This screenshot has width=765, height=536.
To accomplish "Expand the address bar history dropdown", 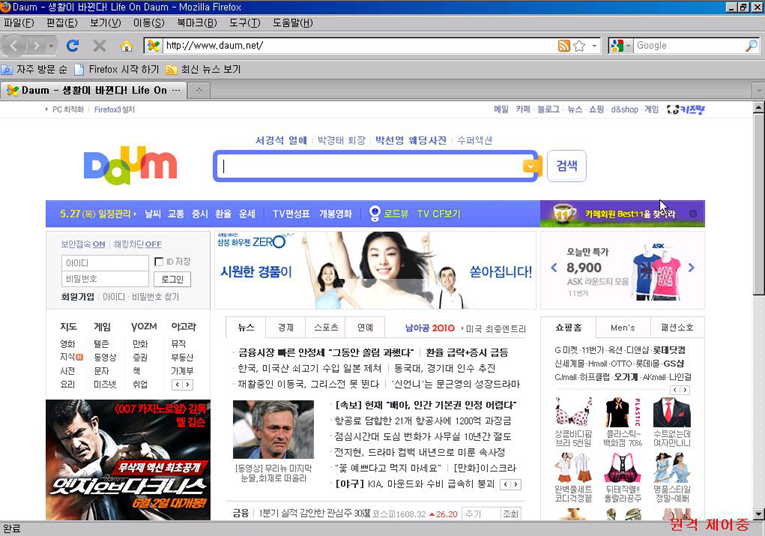I will coord(594,46).
